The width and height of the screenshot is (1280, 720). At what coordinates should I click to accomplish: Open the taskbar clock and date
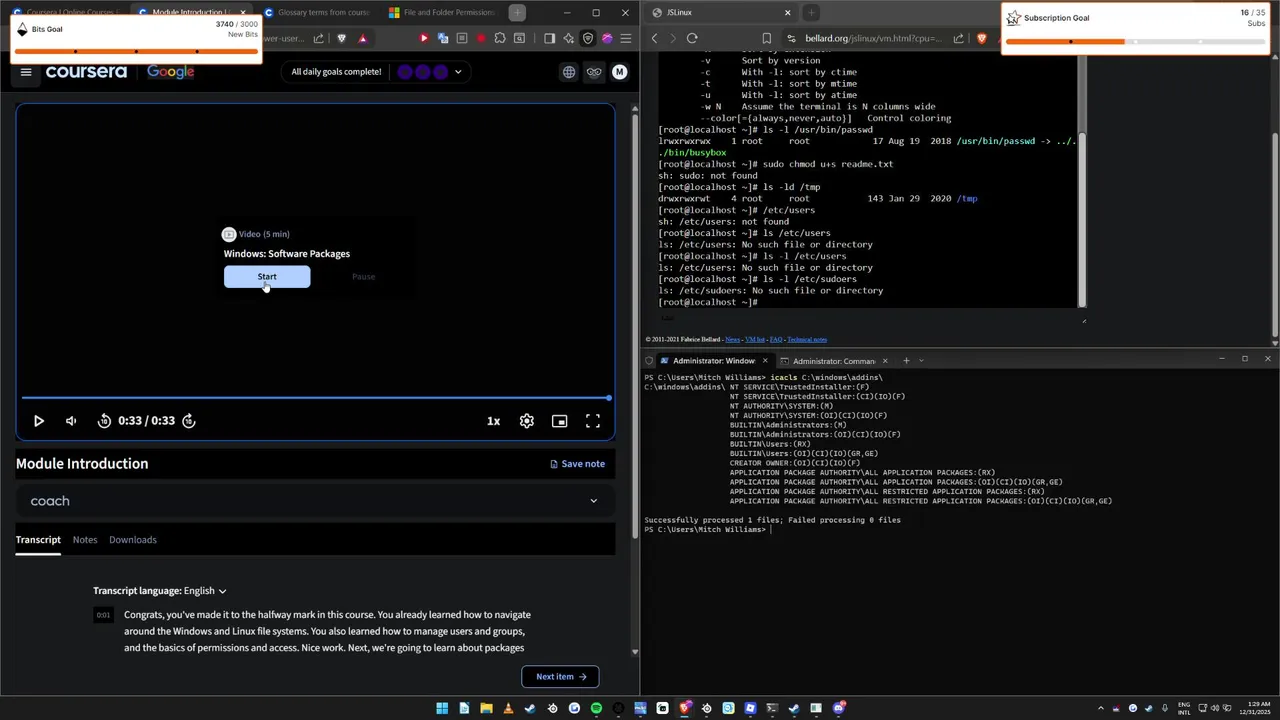(1255, 708)
